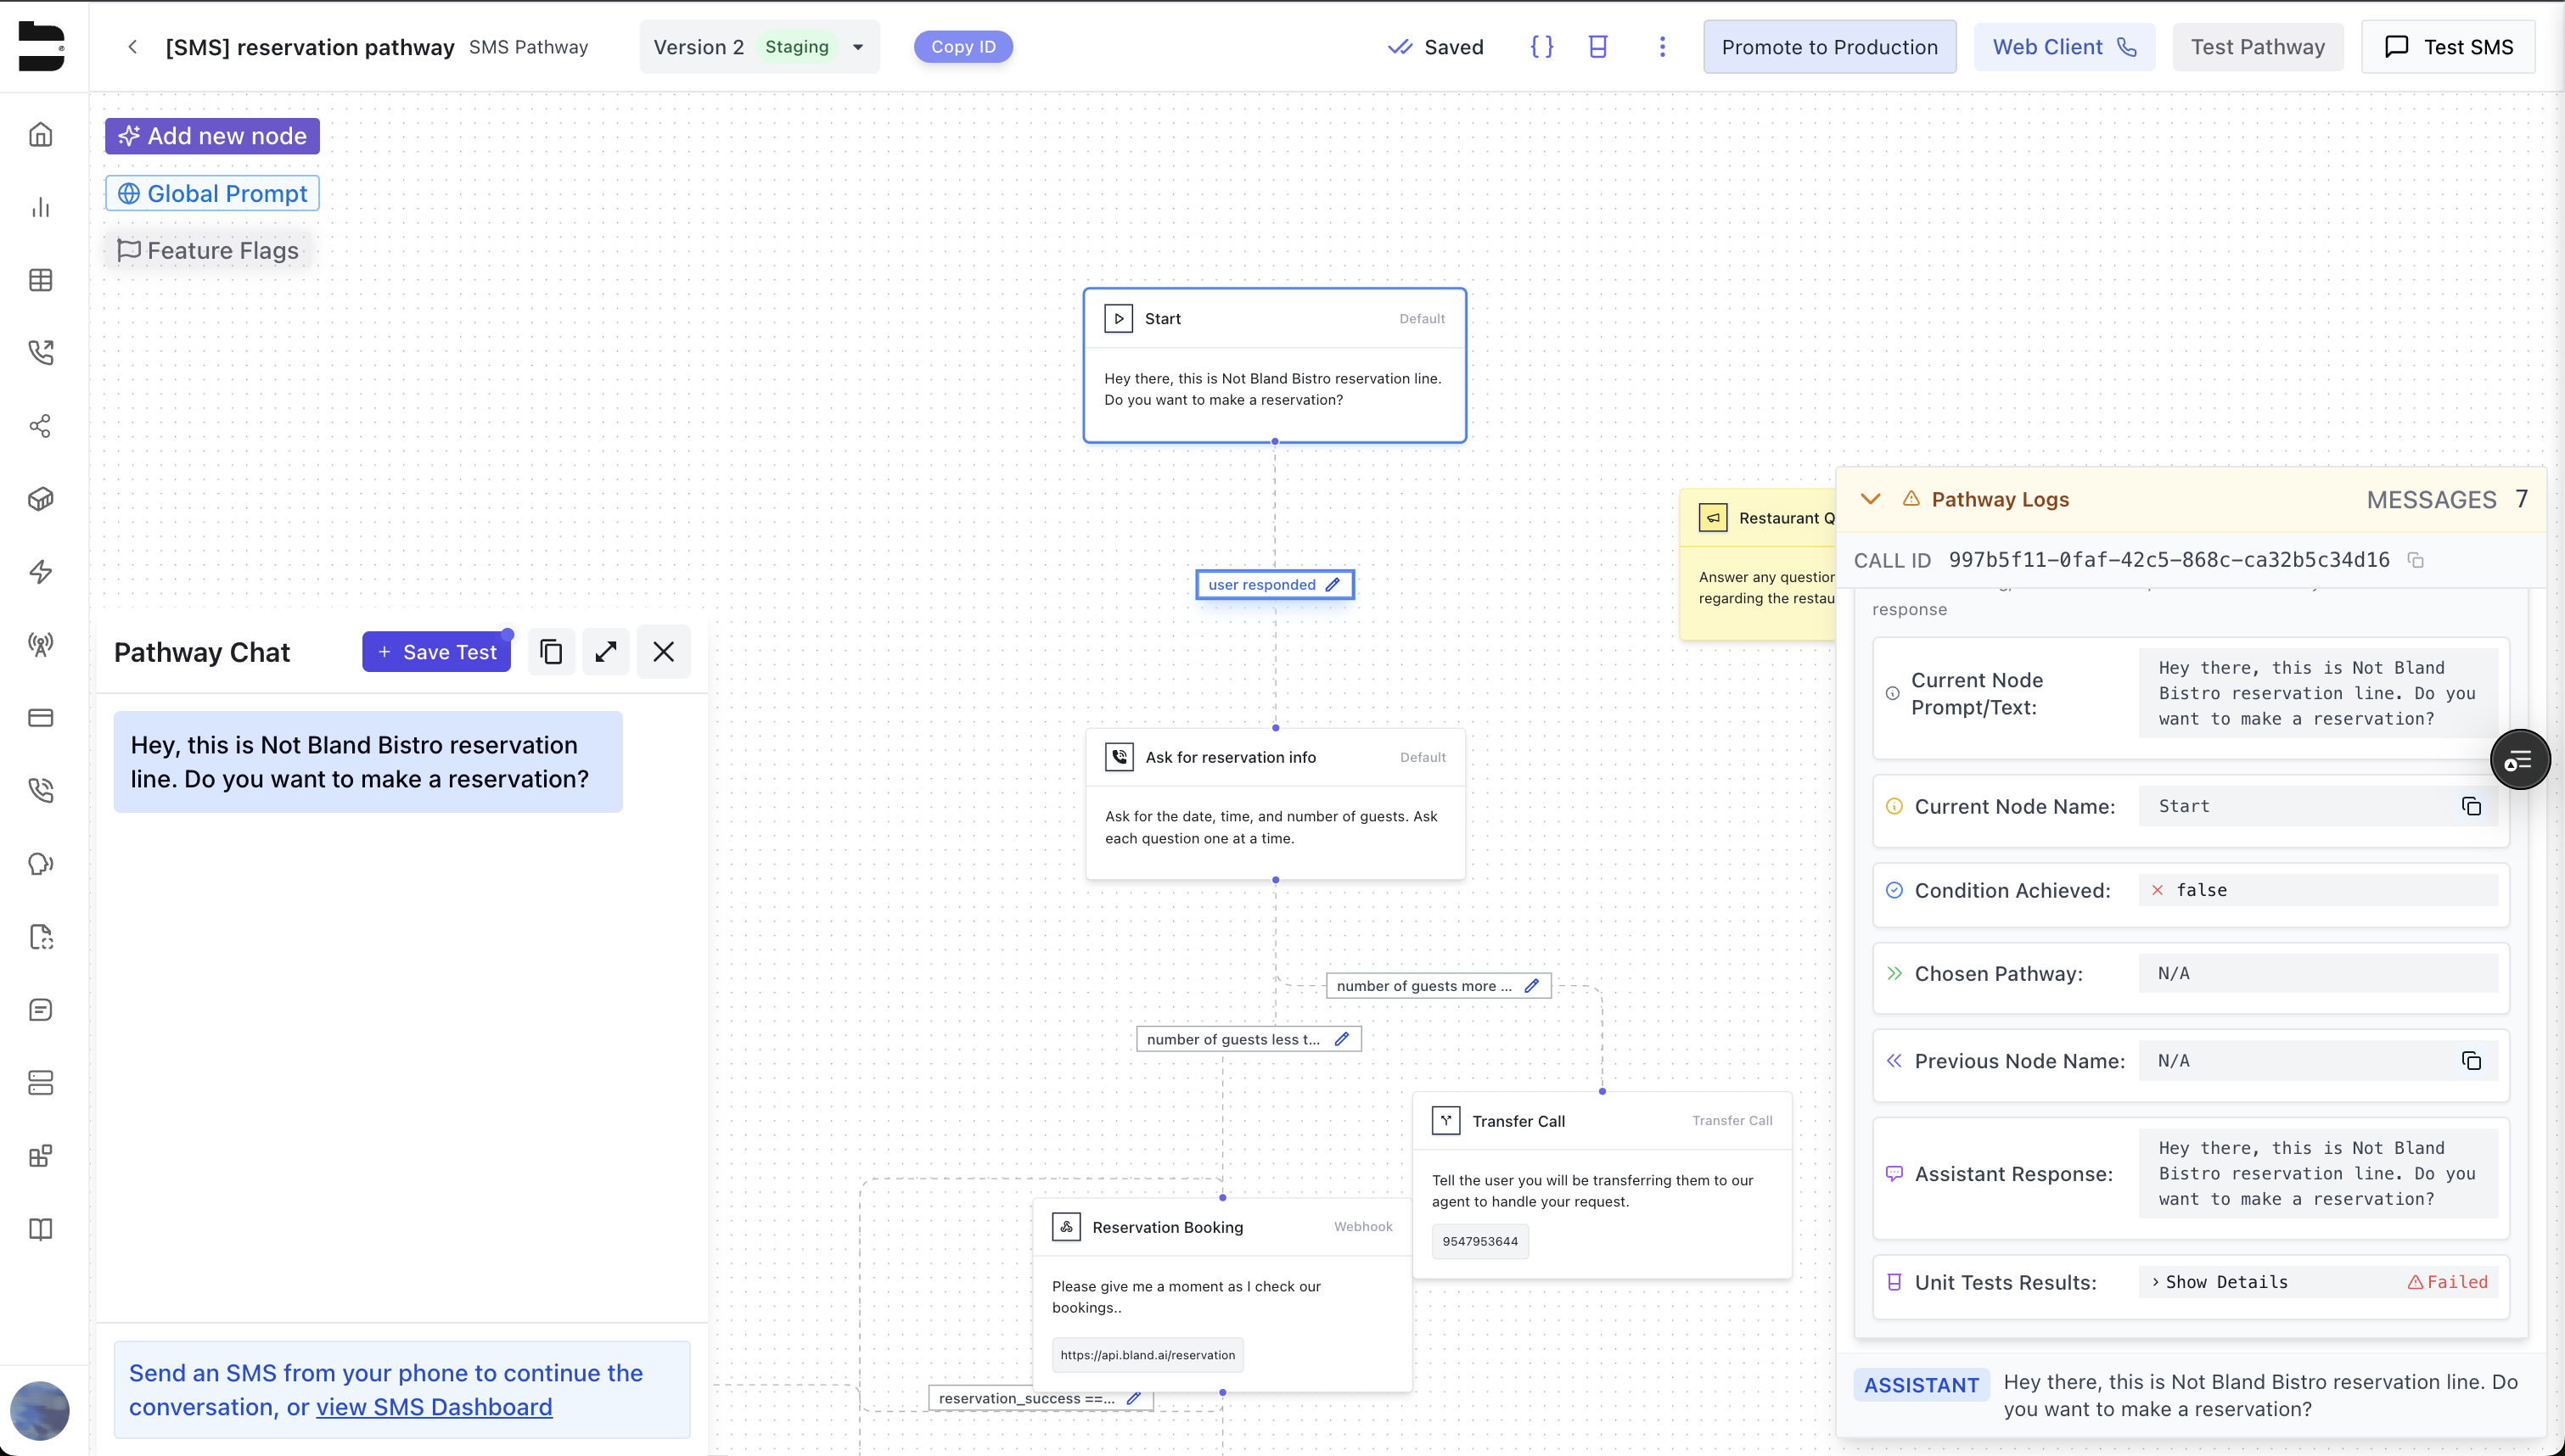The image size is (2565, 1456).
Task: Click the ASSISTANT message tag
Action: (x=1921, y=1385)
